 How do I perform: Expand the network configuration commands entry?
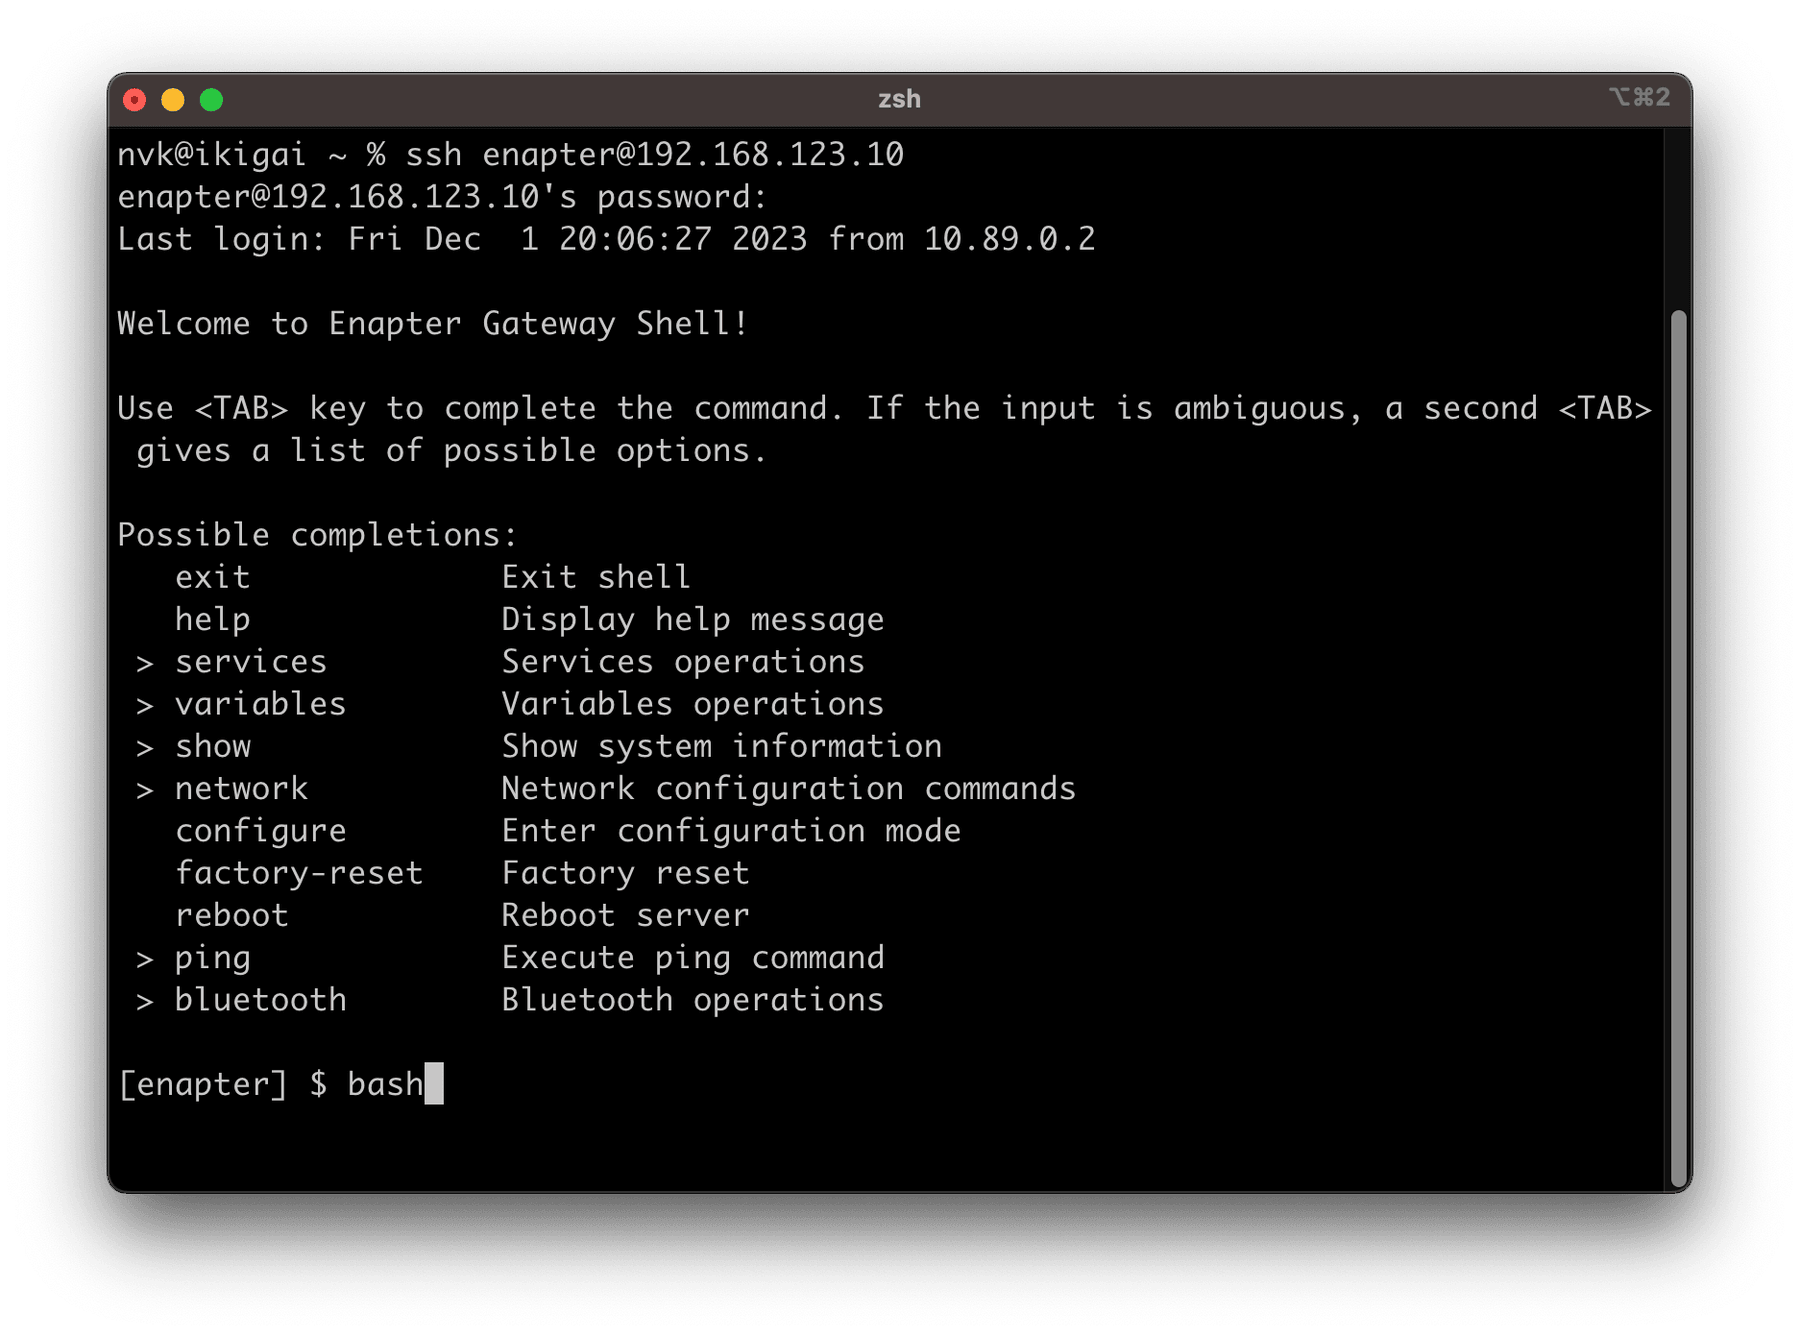pos(241,788)
